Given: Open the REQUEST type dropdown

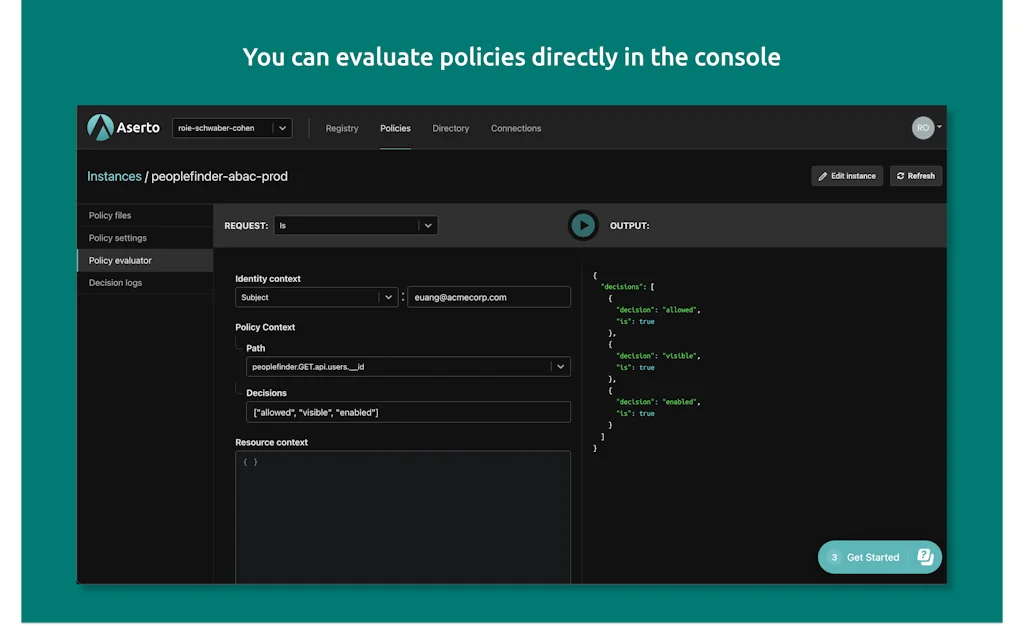Looking at the screenshot, I should tap(427, 226).
